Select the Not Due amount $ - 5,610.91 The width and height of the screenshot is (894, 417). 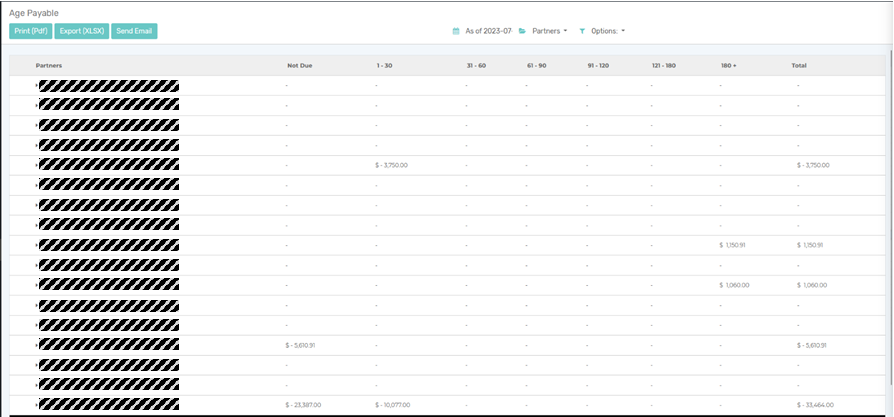pyautogui.click(x=300, y=345)
